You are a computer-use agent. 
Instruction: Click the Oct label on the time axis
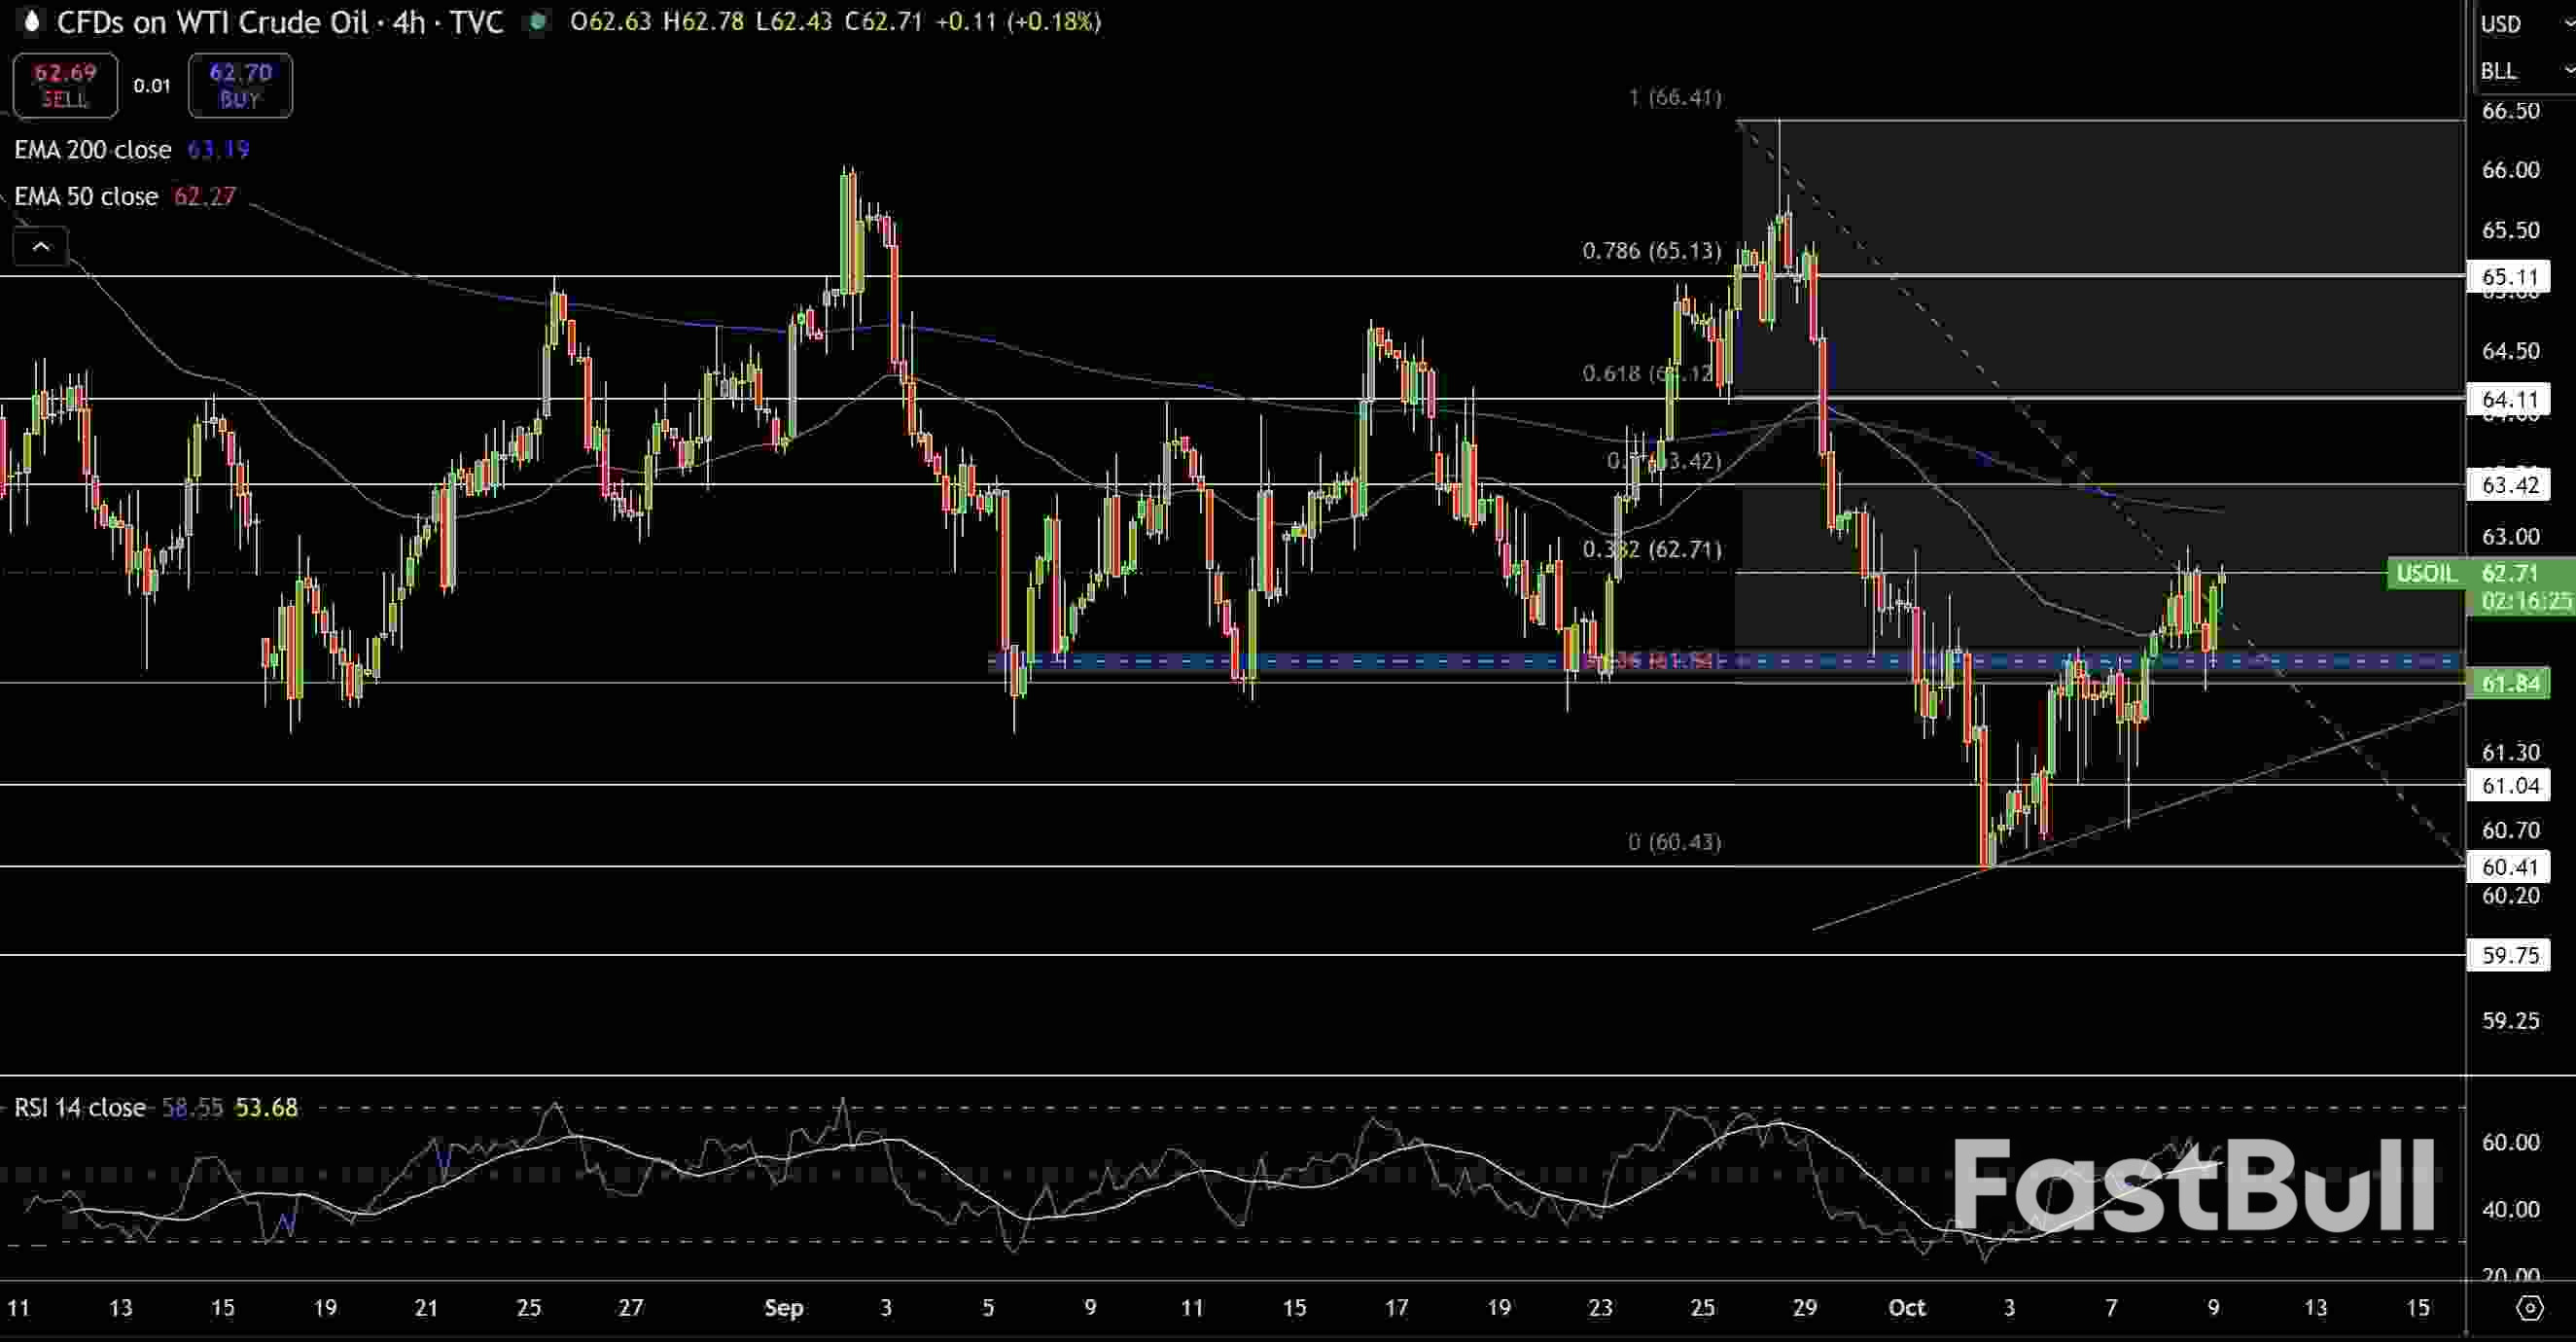(x=1906, y=1307)
